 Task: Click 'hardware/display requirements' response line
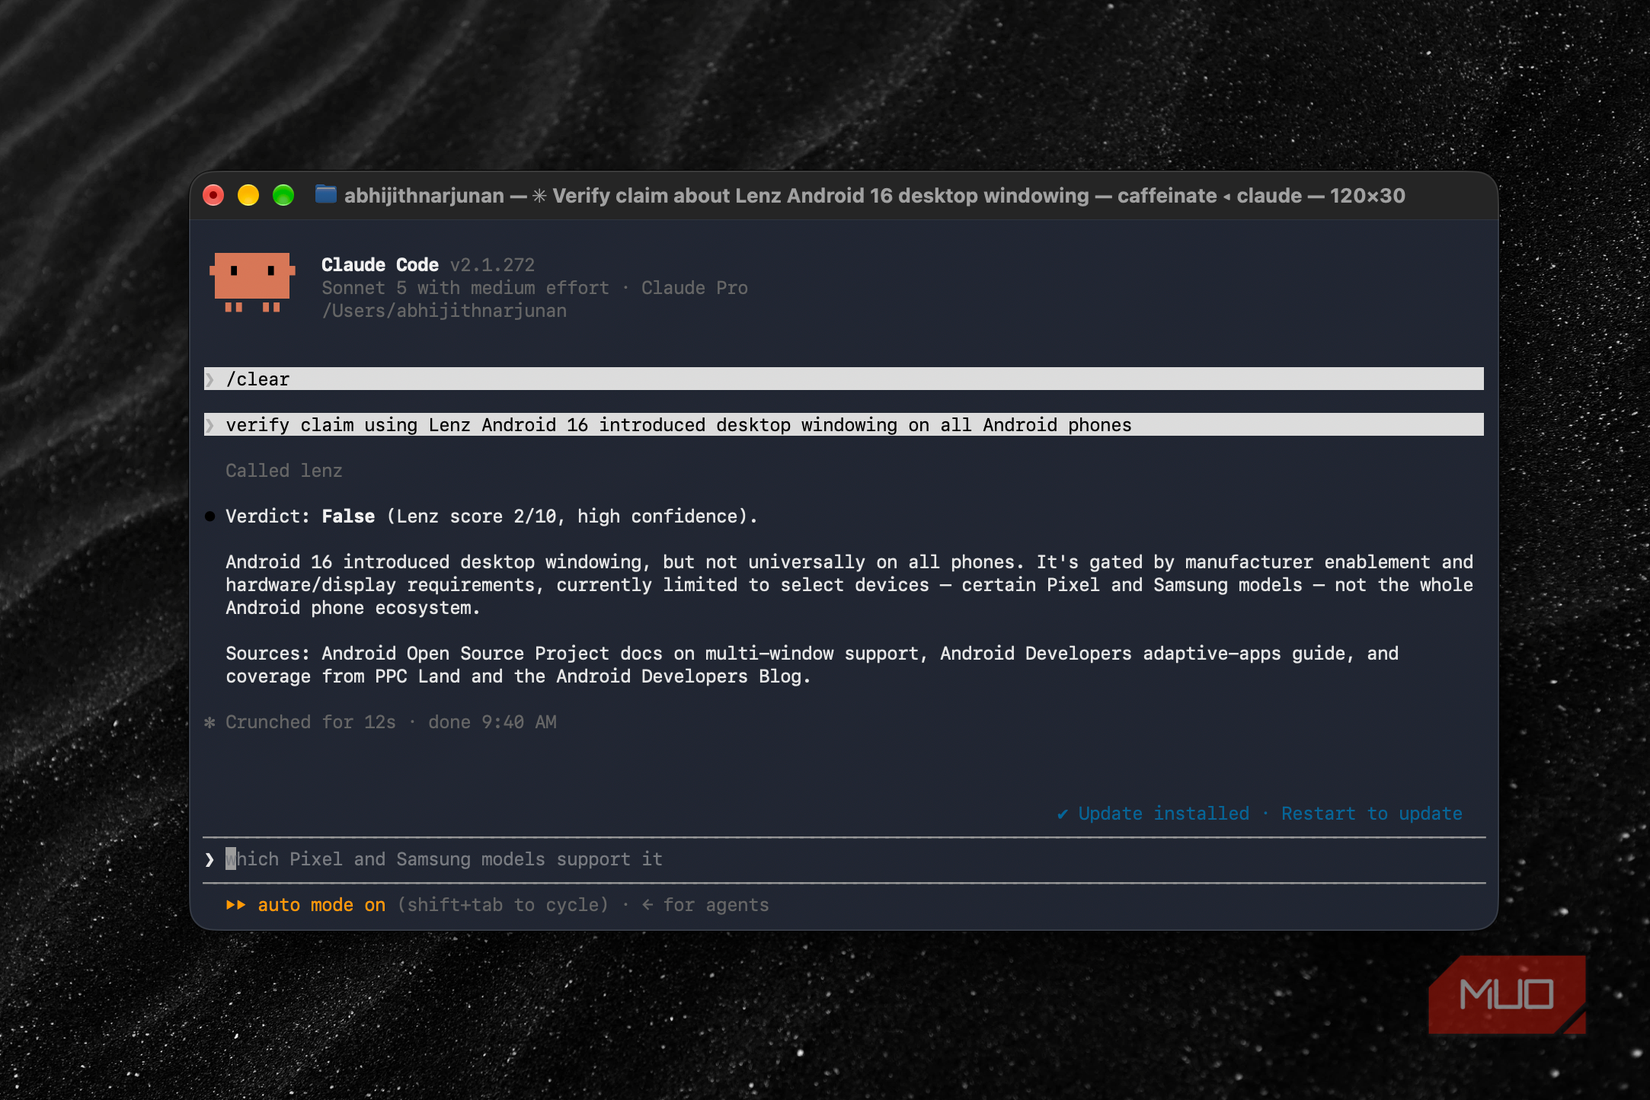[x=849, y=585]
